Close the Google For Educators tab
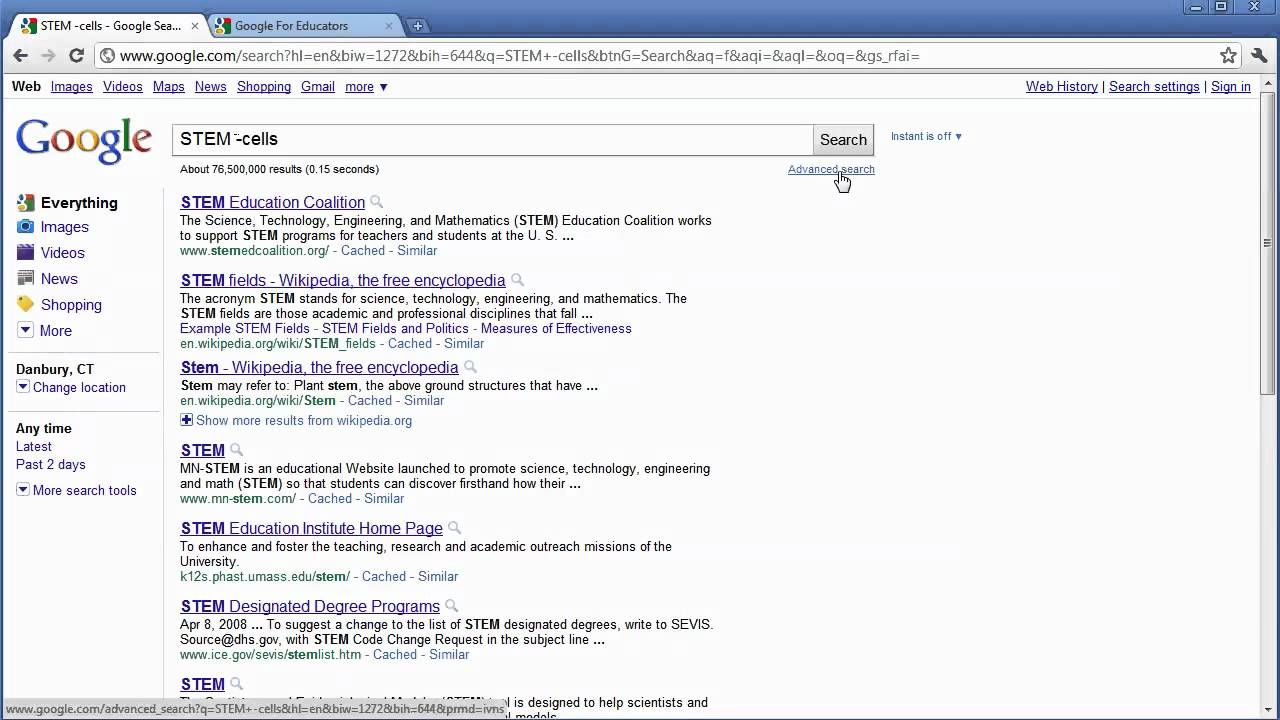Image resolution: width=1280 pixels, height=720 pixels. point(389,26)
